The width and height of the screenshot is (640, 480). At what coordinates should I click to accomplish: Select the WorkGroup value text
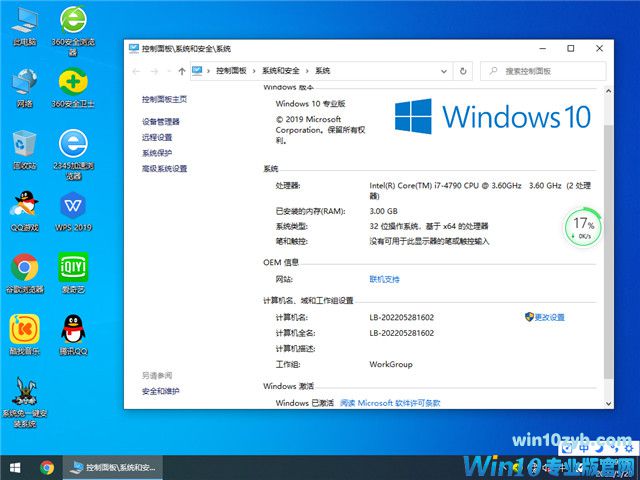coord(391,364)
